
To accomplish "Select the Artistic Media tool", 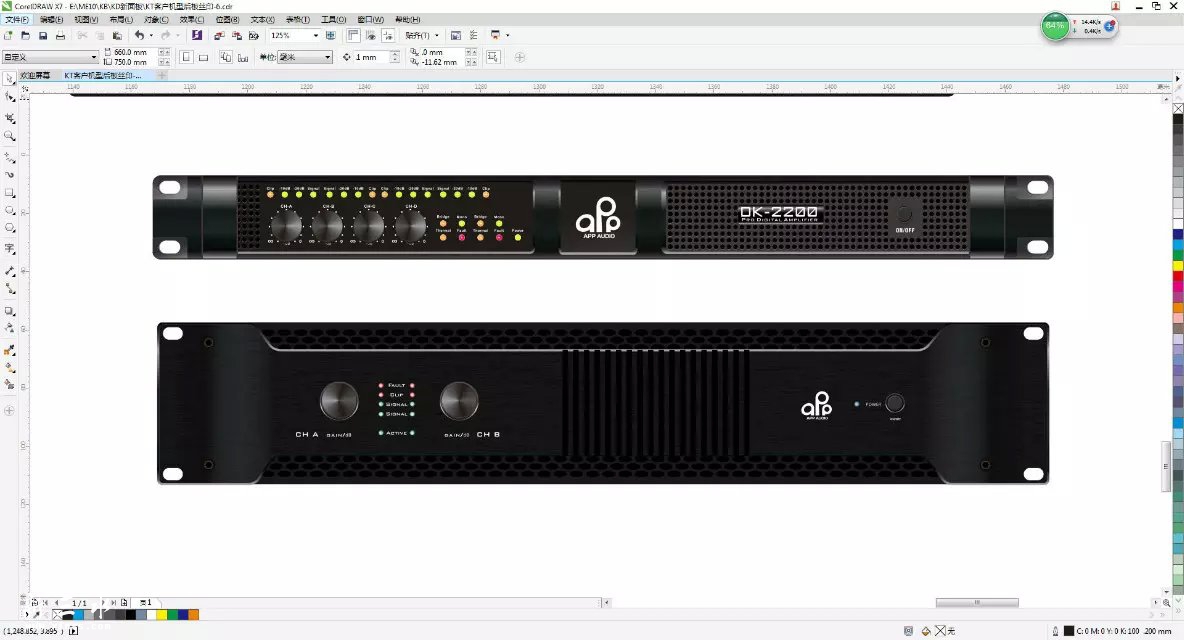I will (x=10, y=175).
